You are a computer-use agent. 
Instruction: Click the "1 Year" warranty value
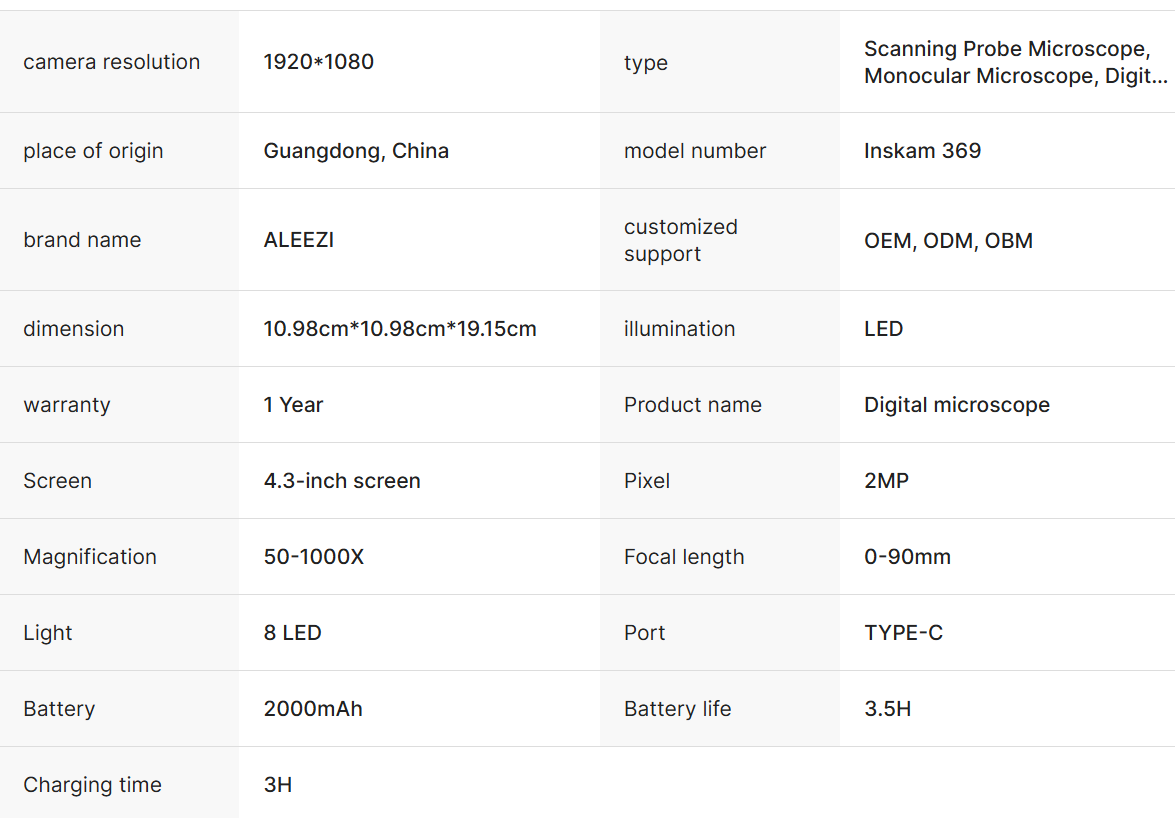[x=293, y=405]
